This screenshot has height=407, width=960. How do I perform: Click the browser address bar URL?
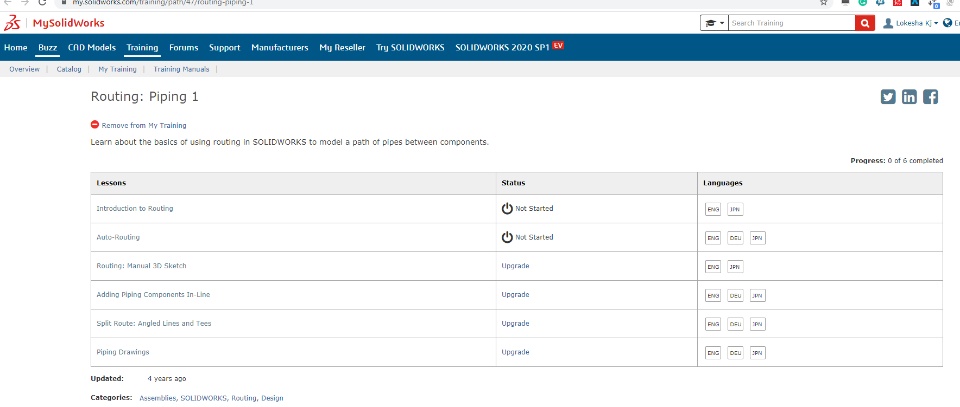click(x=163, y=2)
